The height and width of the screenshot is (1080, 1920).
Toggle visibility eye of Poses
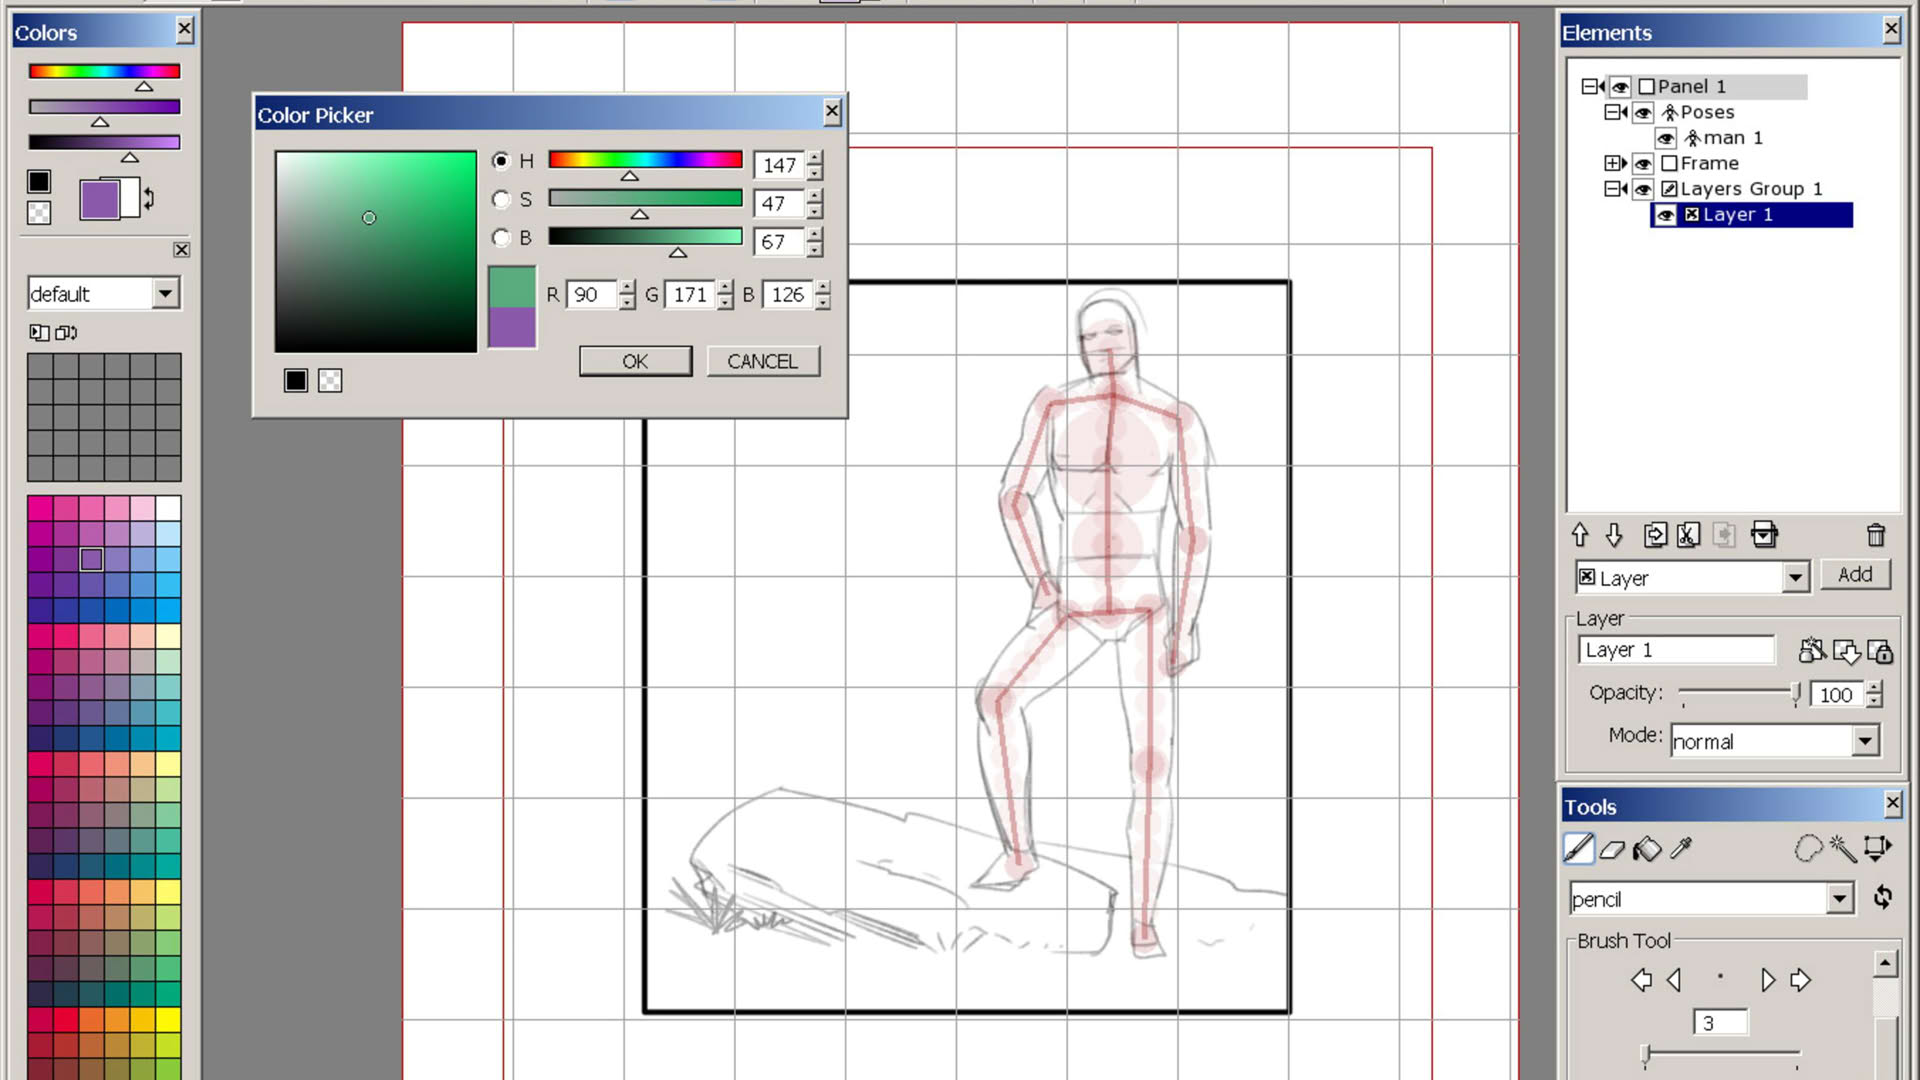coord(1643,112)
